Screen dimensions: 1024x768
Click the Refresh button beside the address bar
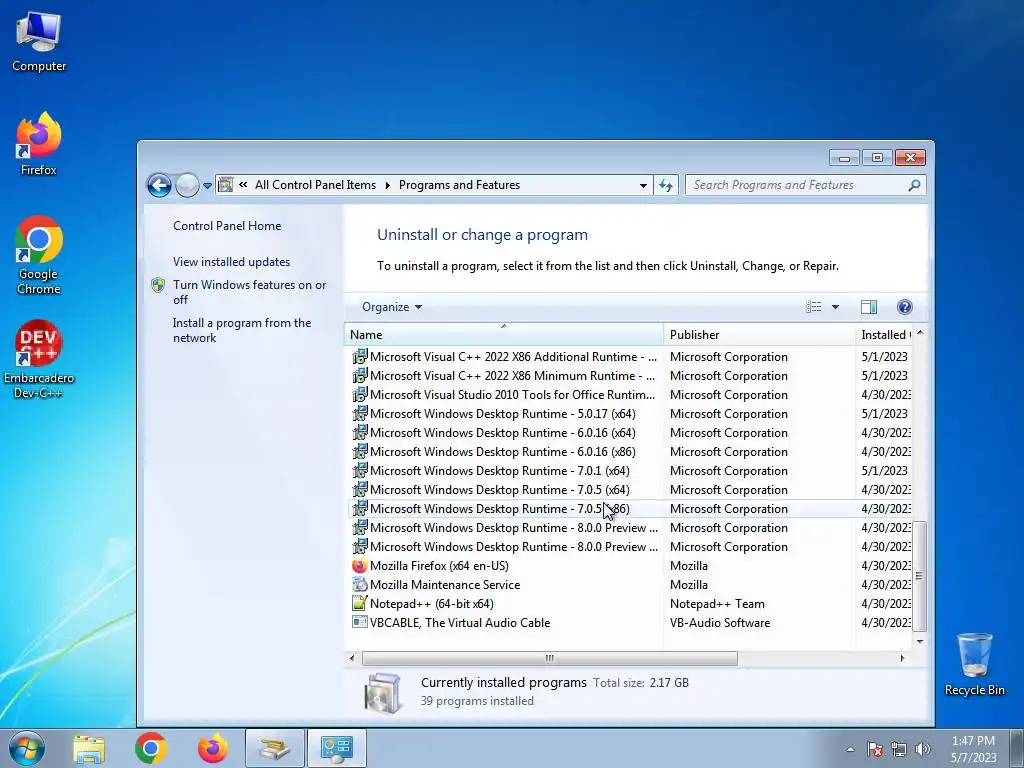coord(665,185)
